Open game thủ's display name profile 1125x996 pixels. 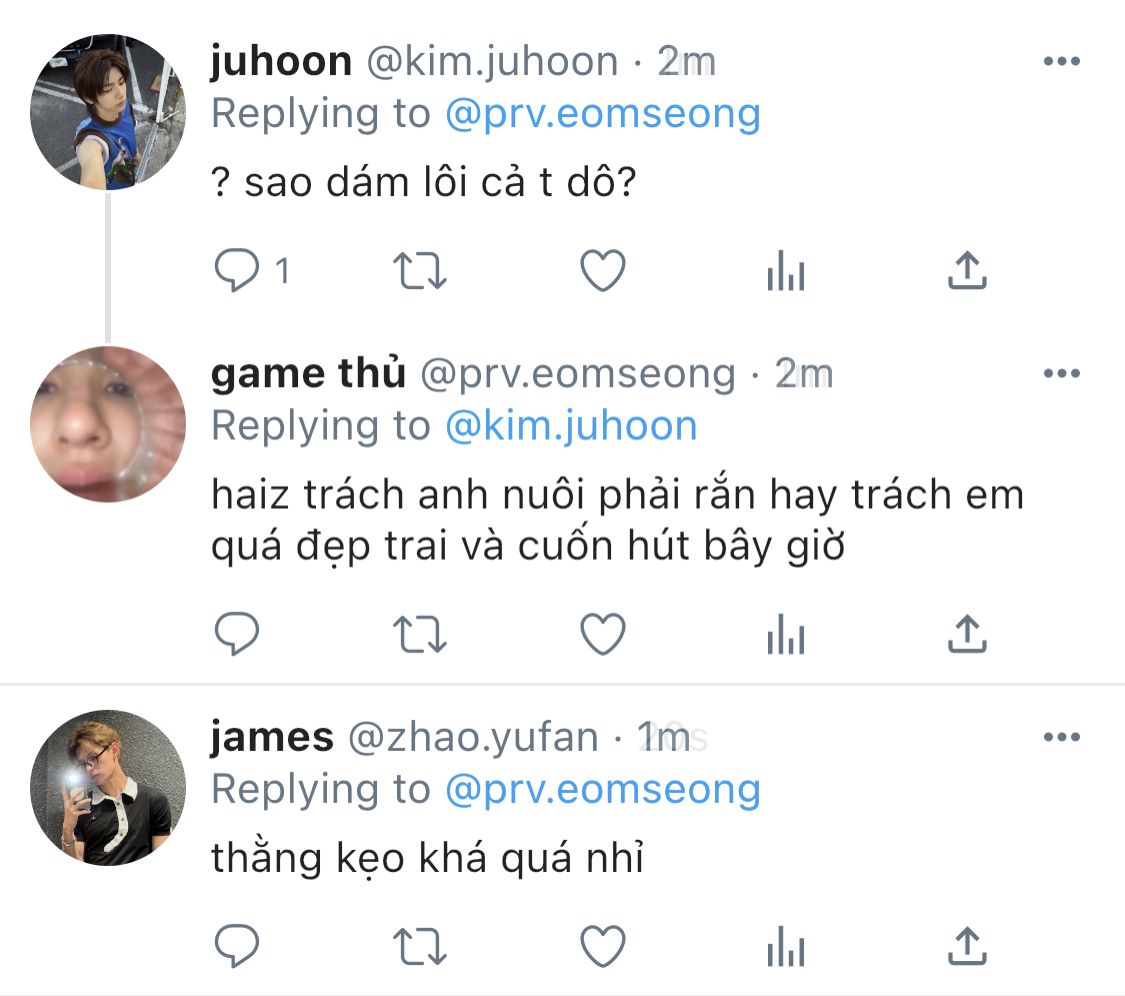point(309,374)
